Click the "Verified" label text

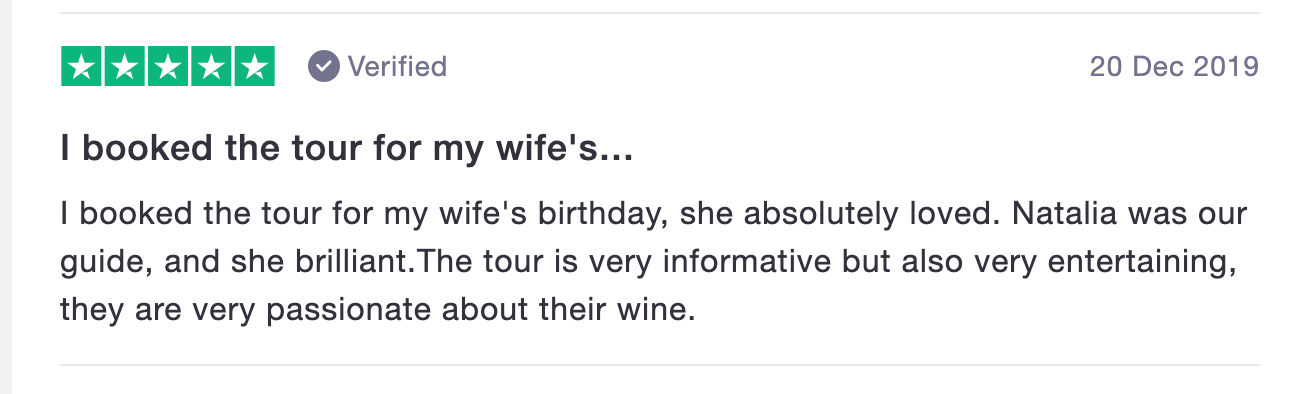(x=397, y=67)
